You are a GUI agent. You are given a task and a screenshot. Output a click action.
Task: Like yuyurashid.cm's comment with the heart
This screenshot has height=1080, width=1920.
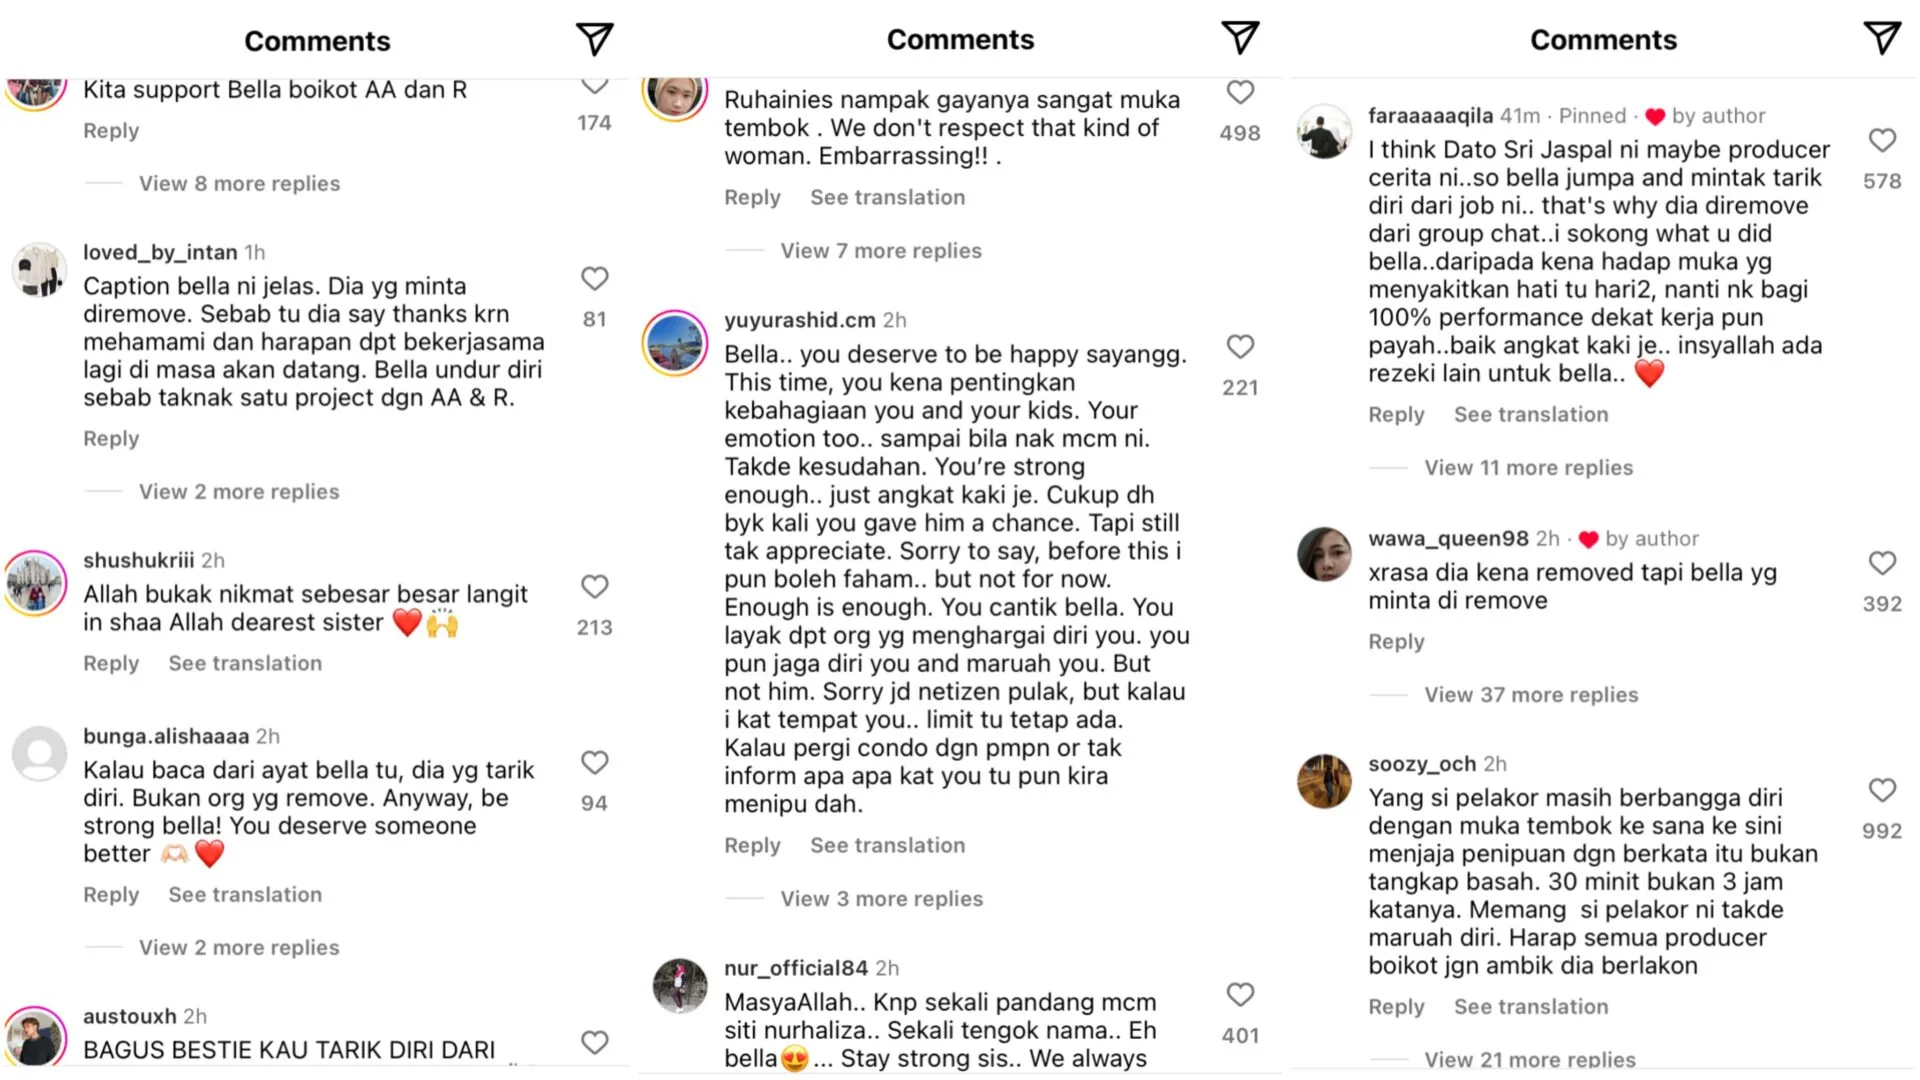[1239, 347]
